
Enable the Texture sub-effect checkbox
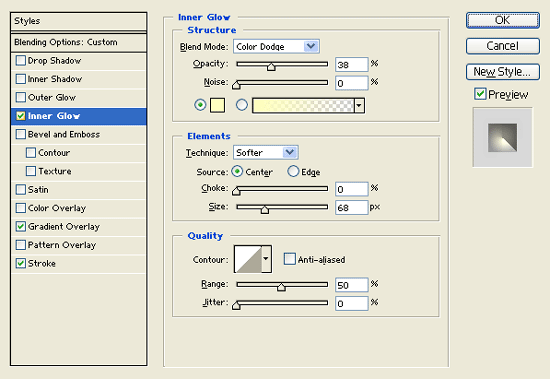point(31,171)
